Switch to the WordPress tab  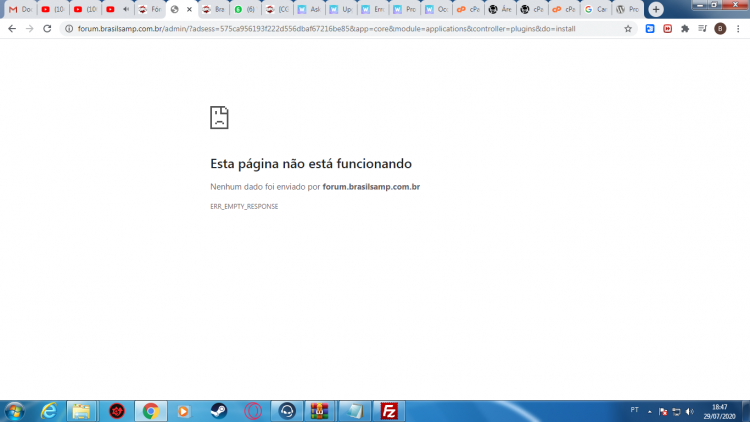[627, 9]
